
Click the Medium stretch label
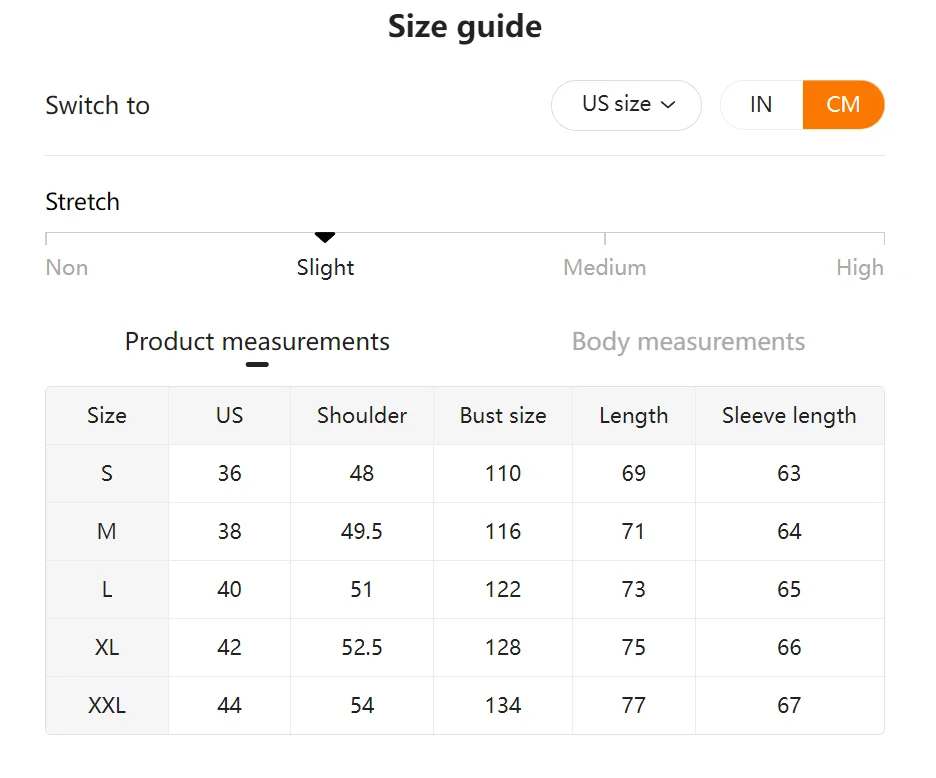pos(604,268)
